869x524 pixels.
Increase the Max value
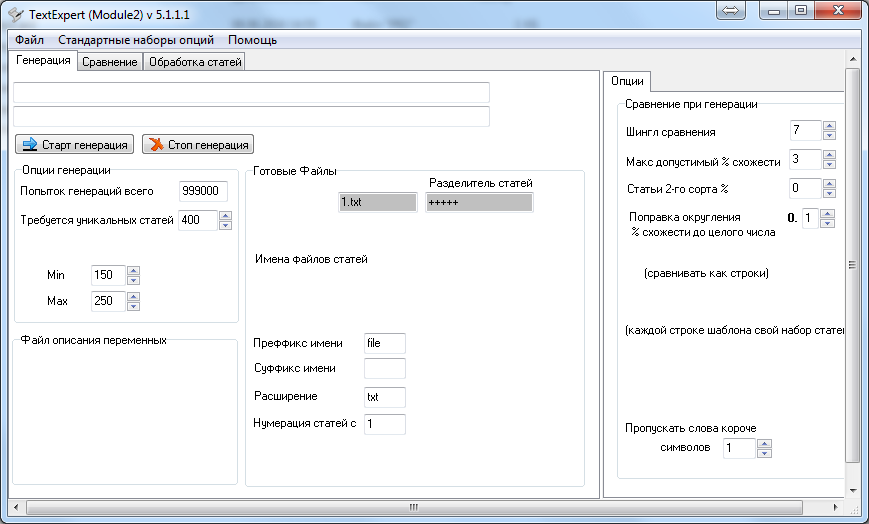click(x=134, y=297)
